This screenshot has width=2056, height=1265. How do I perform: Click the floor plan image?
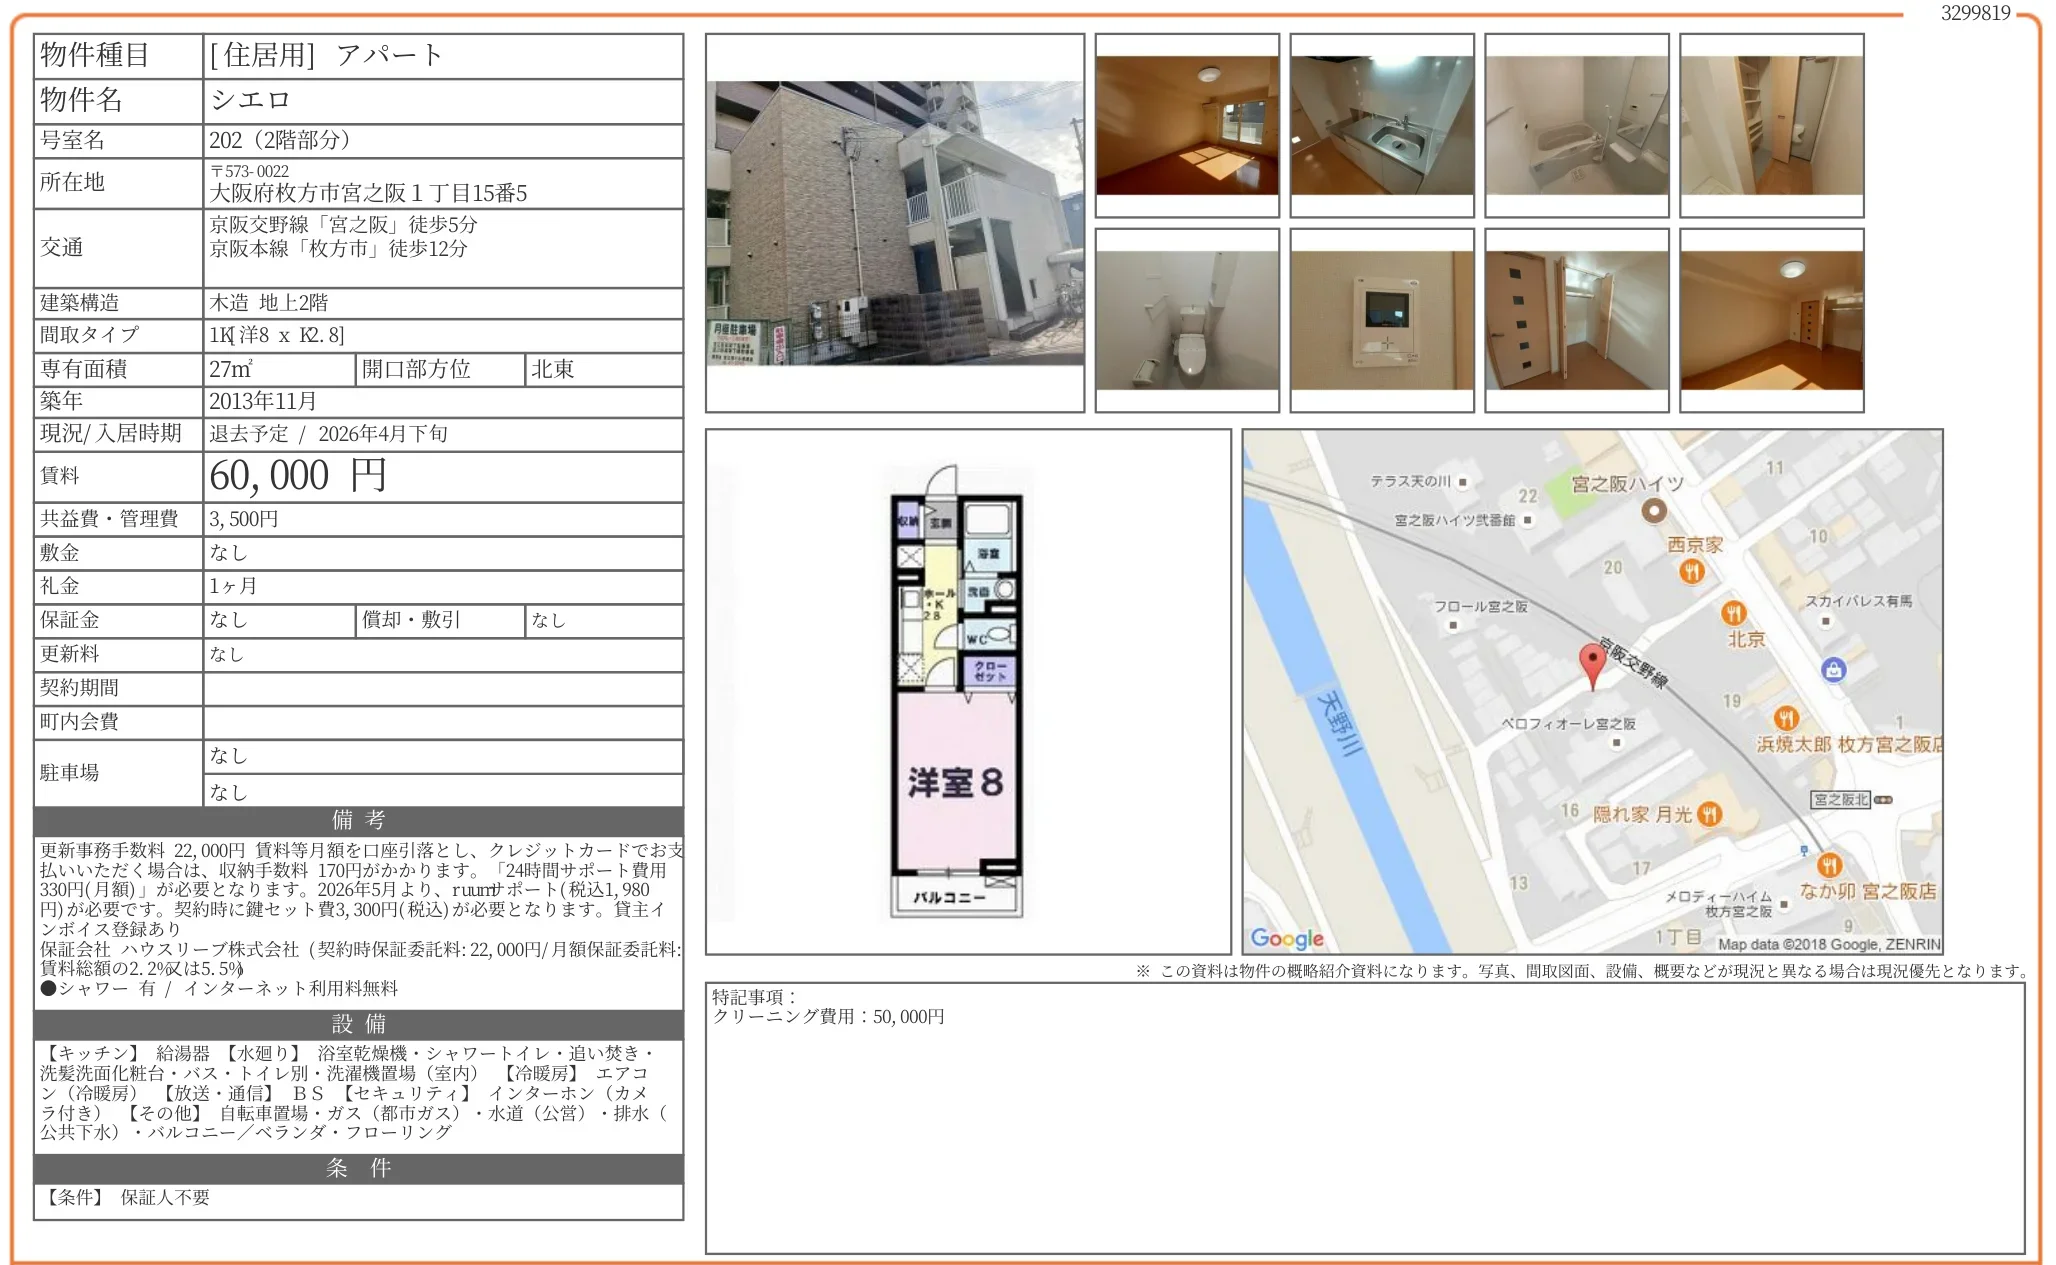click(x=957, y=691)
